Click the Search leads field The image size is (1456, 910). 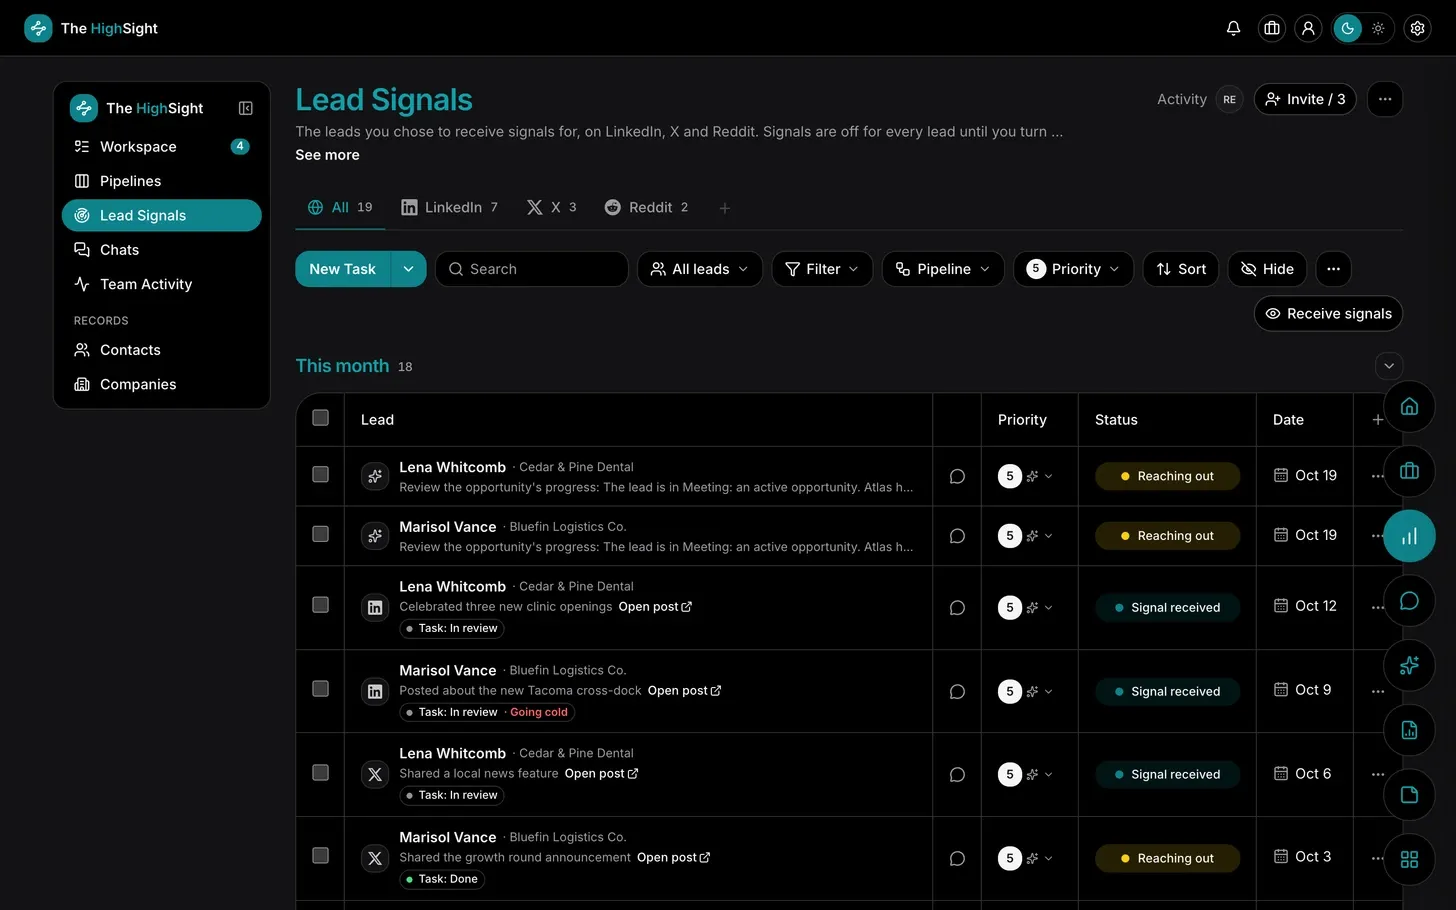[x=532, y=269]
